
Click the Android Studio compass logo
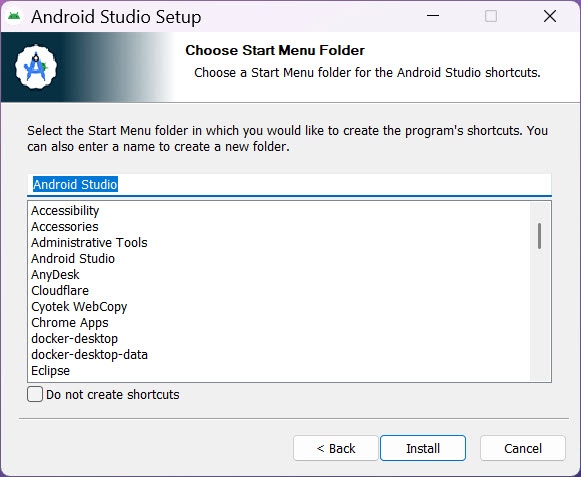(x=36, y=67)
